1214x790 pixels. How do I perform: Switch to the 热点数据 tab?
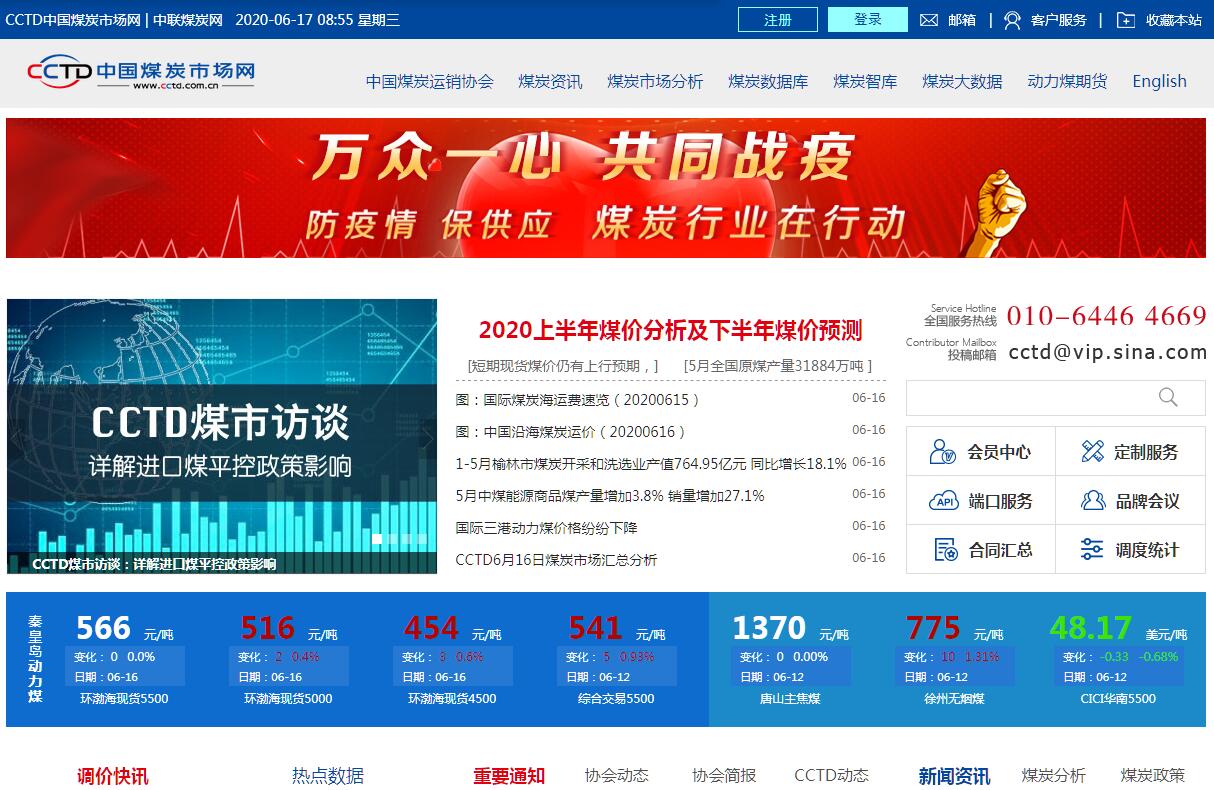coord(327,776)
